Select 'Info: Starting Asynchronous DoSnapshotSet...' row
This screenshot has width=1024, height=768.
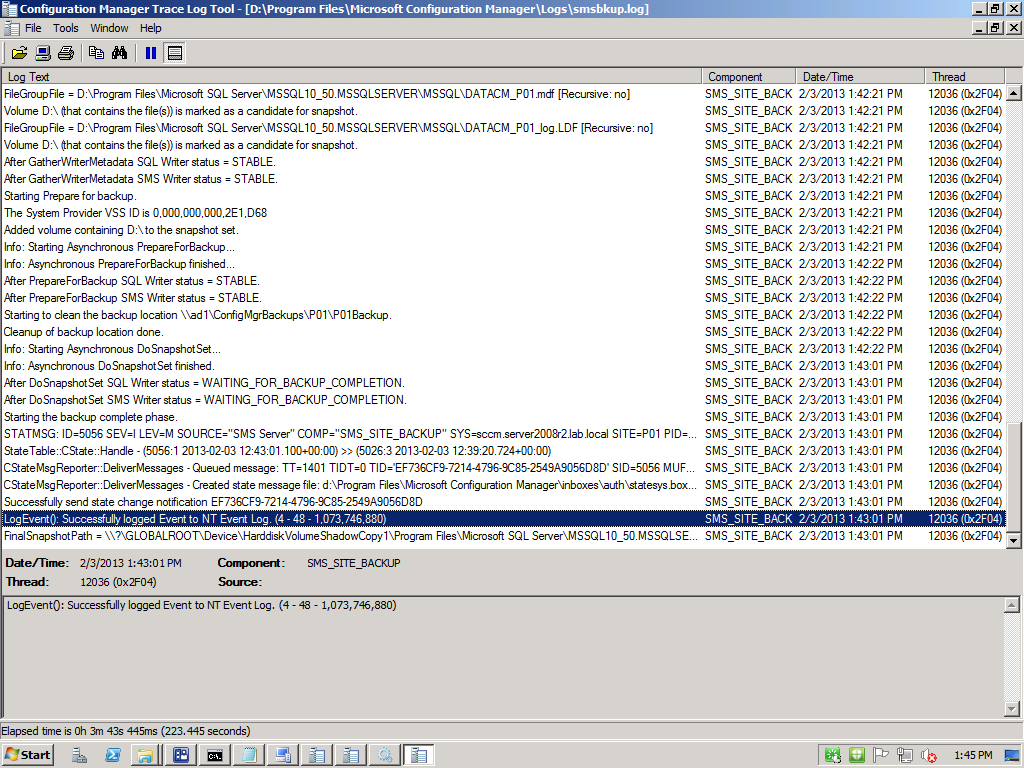(x=503, y=349)
